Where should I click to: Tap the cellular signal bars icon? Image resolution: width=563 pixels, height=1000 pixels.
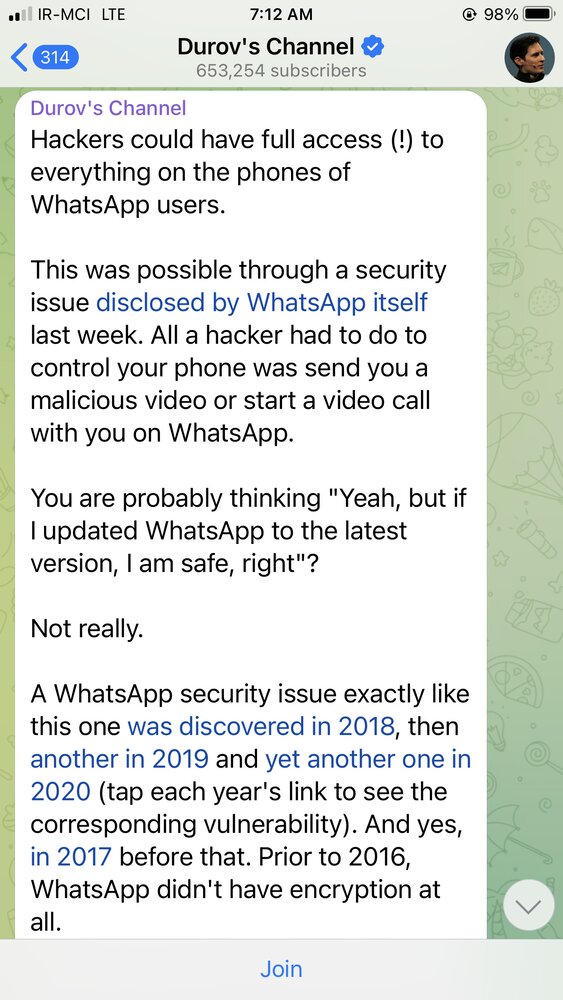click(20, 14)
